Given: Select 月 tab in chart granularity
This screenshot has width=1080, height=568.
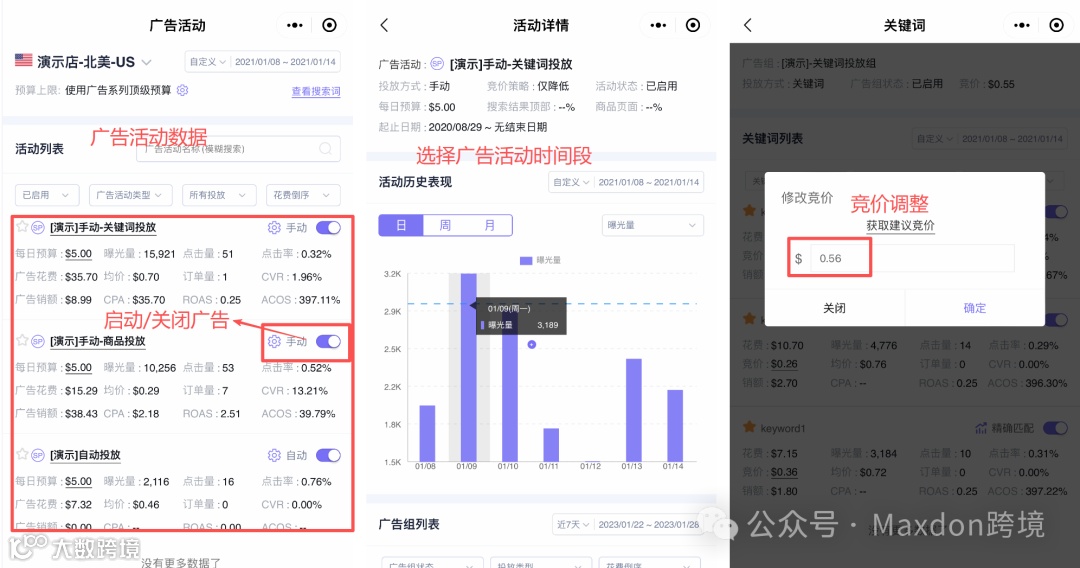Looking at the screenshot, I should [x=490, y=225].
